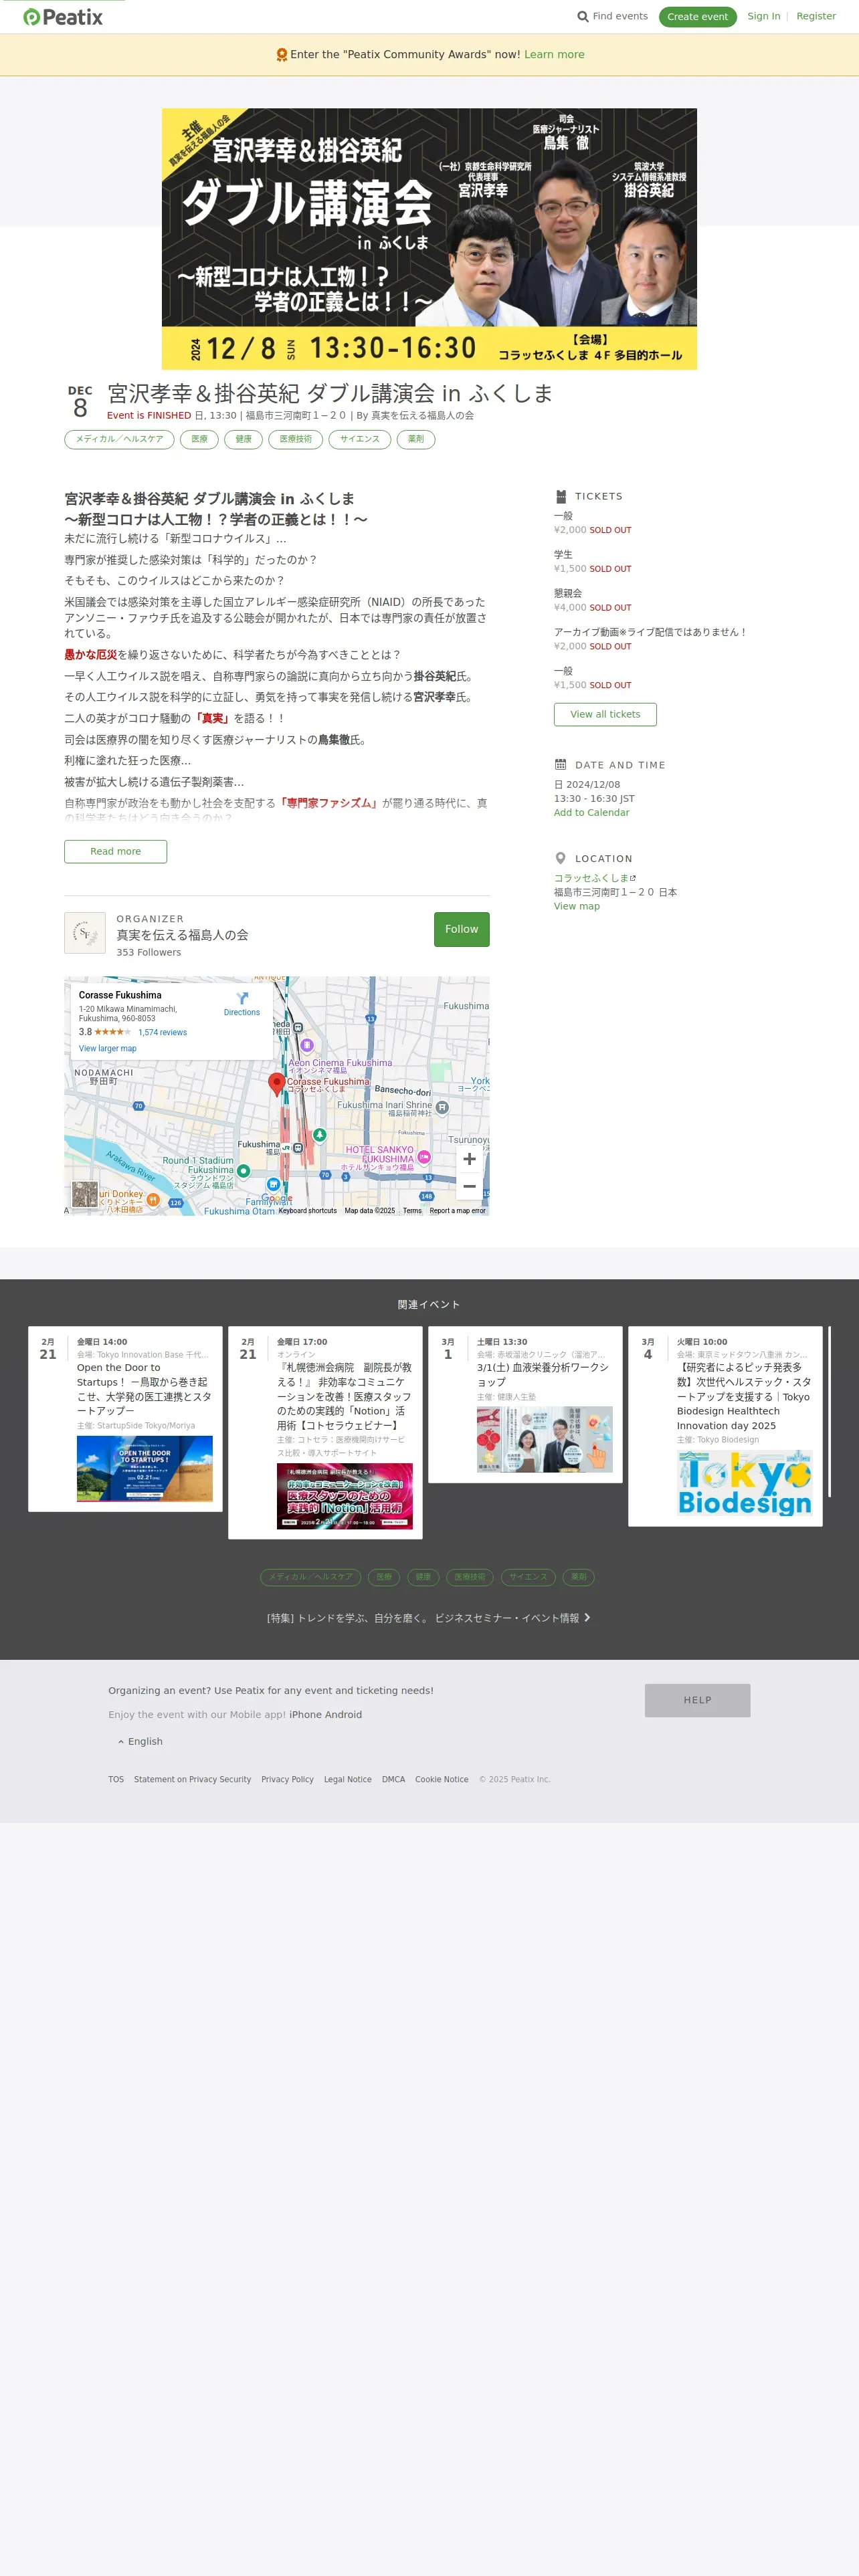Click the Find events text
The width and height of the screenshot is (859, 2576).
click(620, 16)
